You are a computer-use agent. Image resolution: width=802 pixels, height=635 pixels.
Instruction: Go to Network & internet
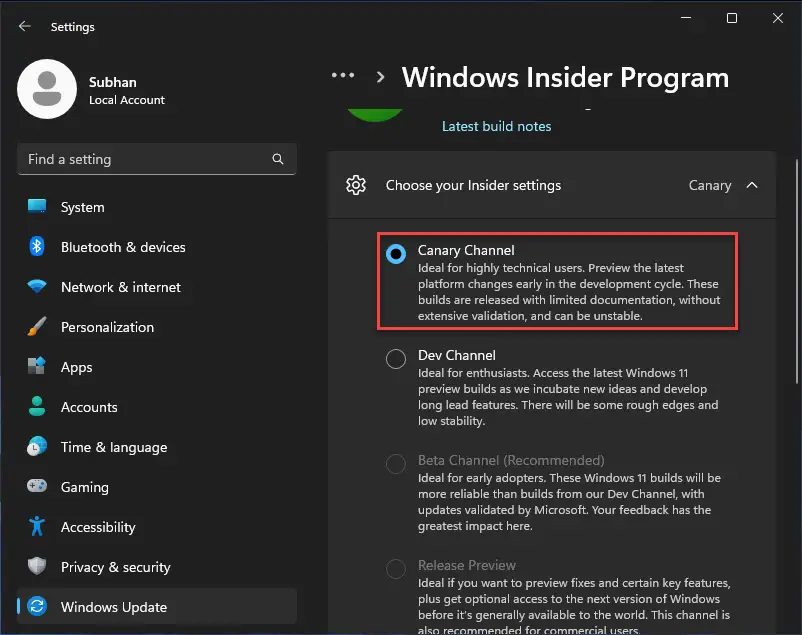[x=157, y=287]
